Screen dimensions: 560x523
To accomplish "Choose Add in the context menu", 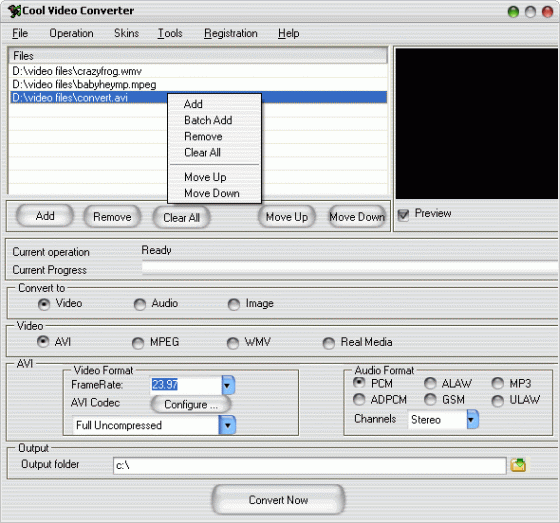I will pyautogui.click(x=214, y=104).
